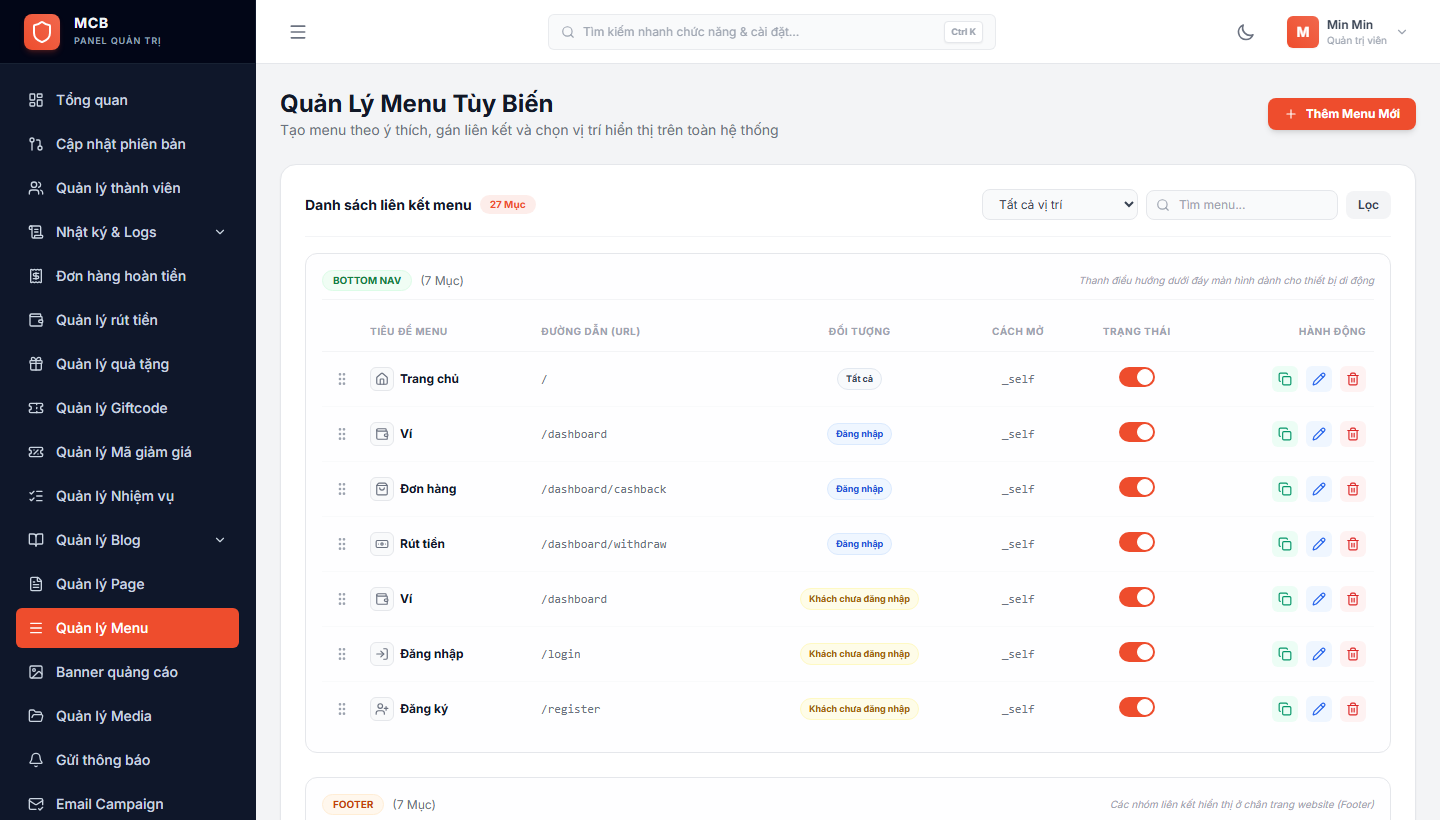
Task: Delete the Trang chủ menu item
Action: [1353, 379]
